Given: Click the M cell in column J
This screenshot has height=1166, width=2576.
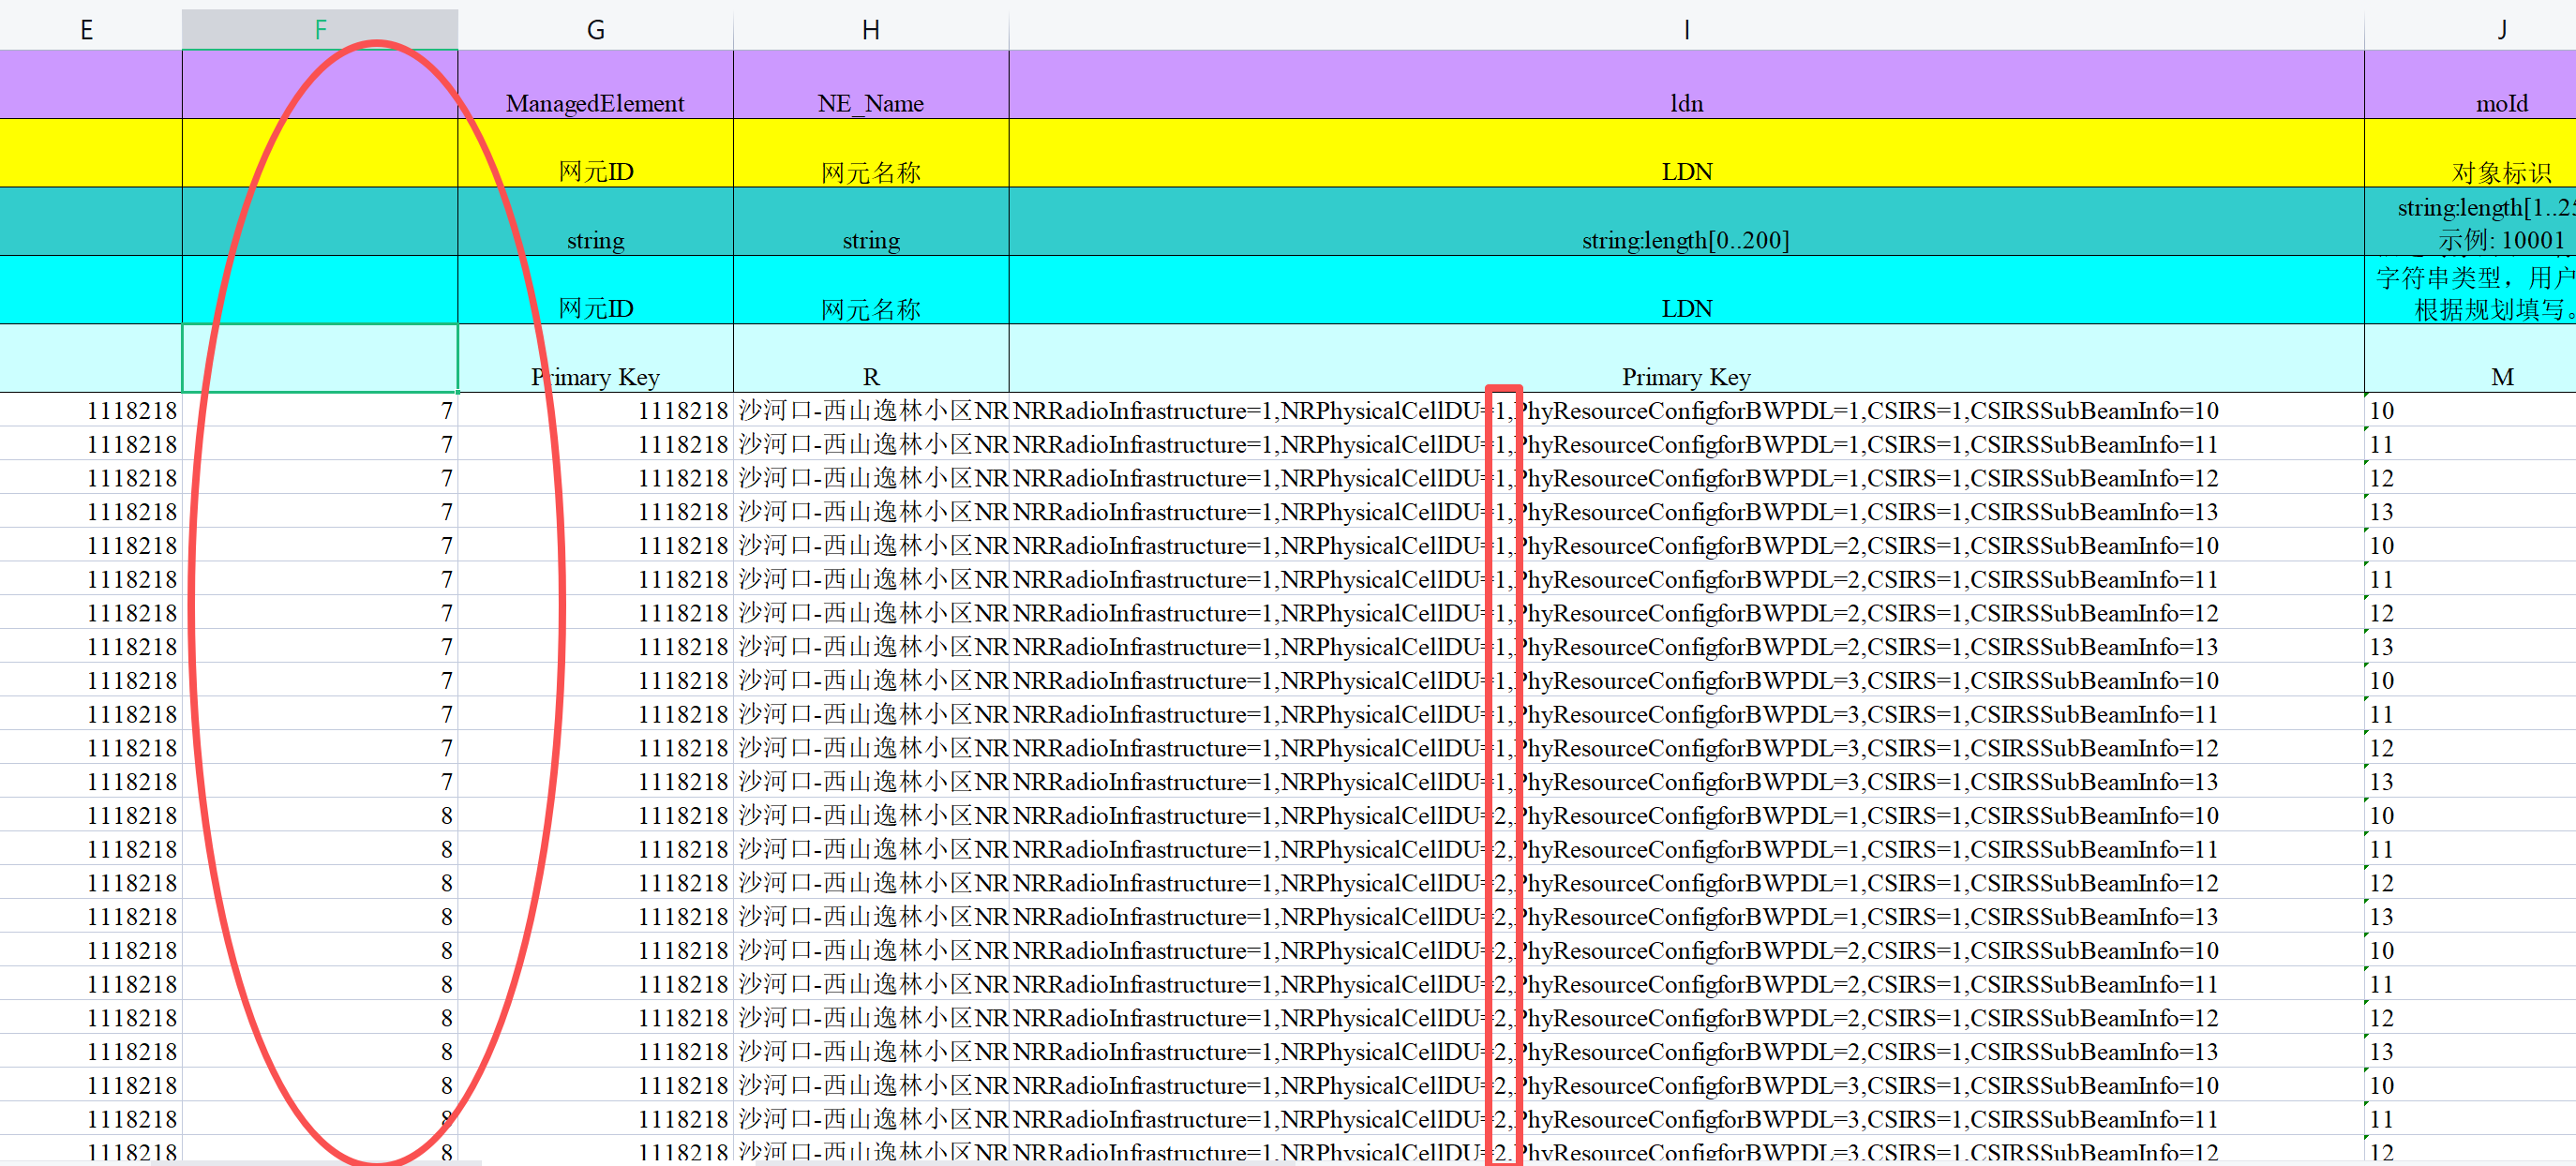Looking at the screenshot, I should click(2500, 377).
